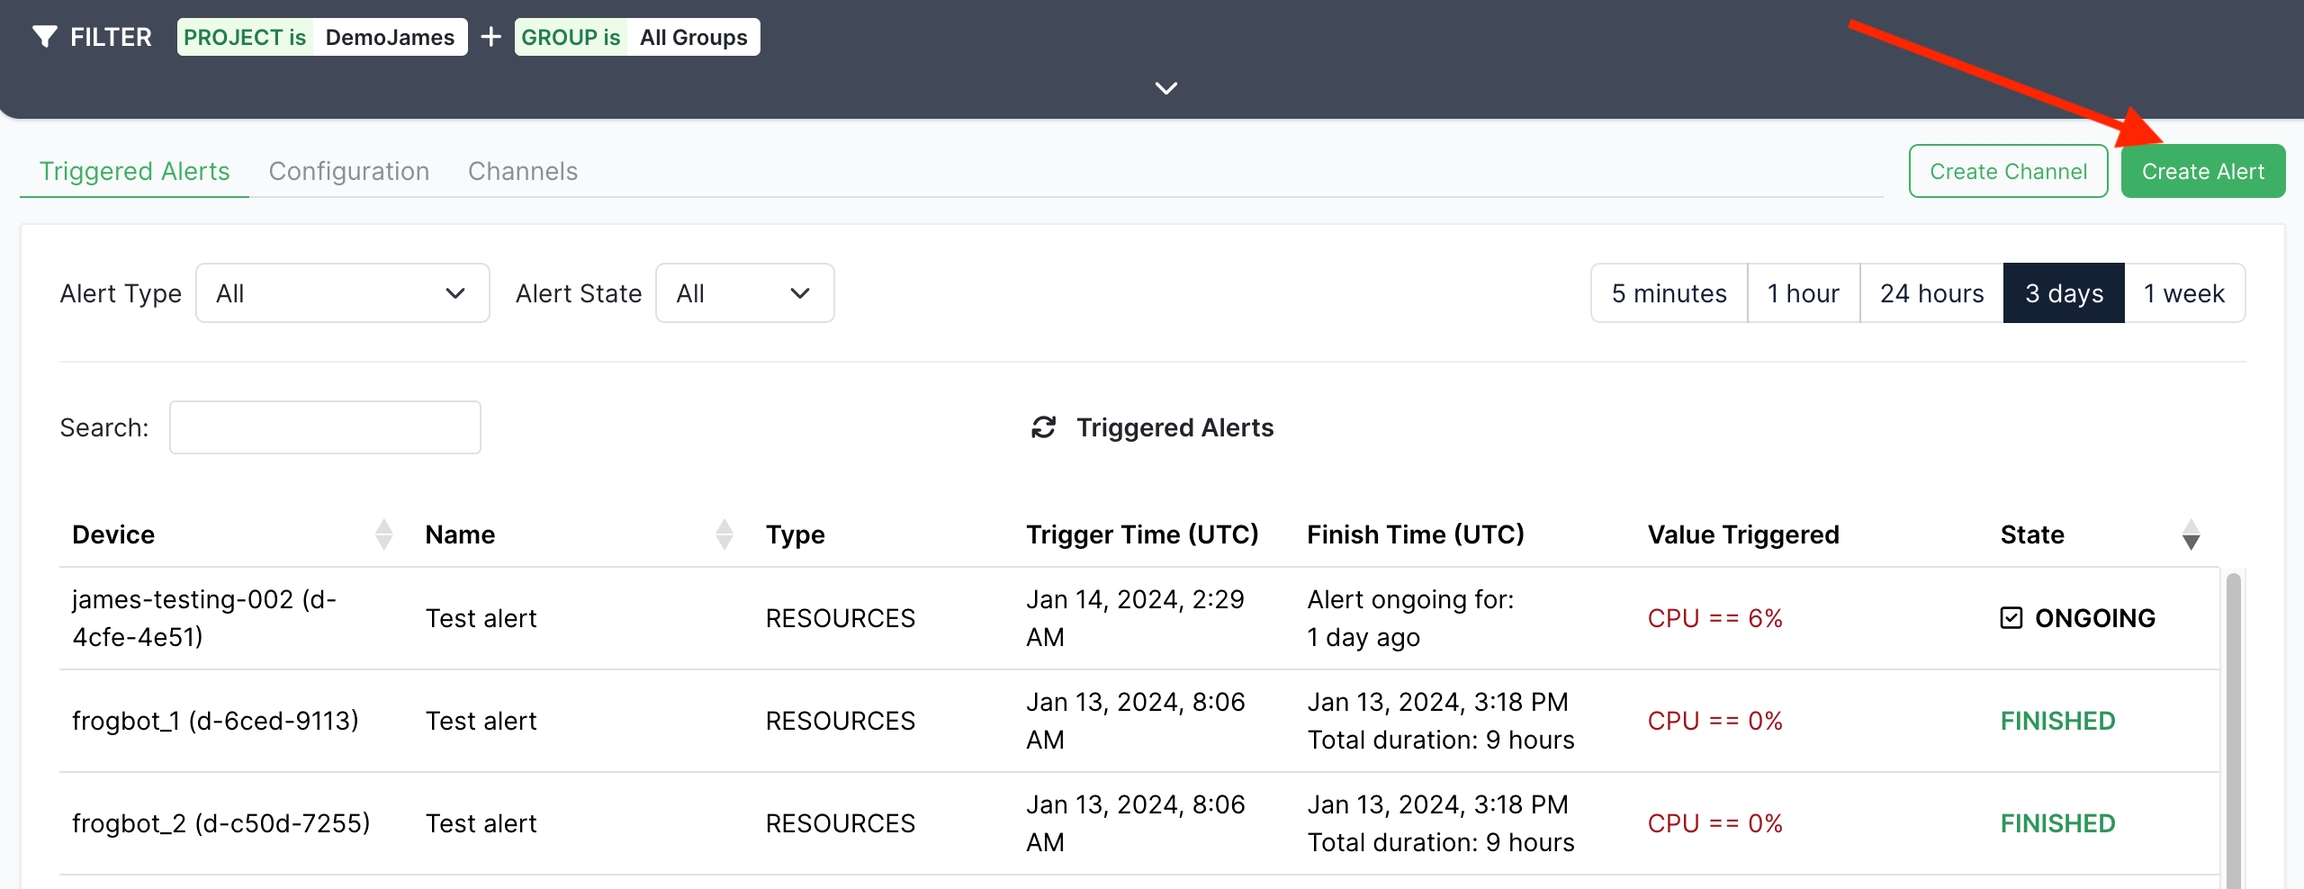Switch to the Channels tab
The width and height of the screenshot is (2304, 889).
(522, 171)
